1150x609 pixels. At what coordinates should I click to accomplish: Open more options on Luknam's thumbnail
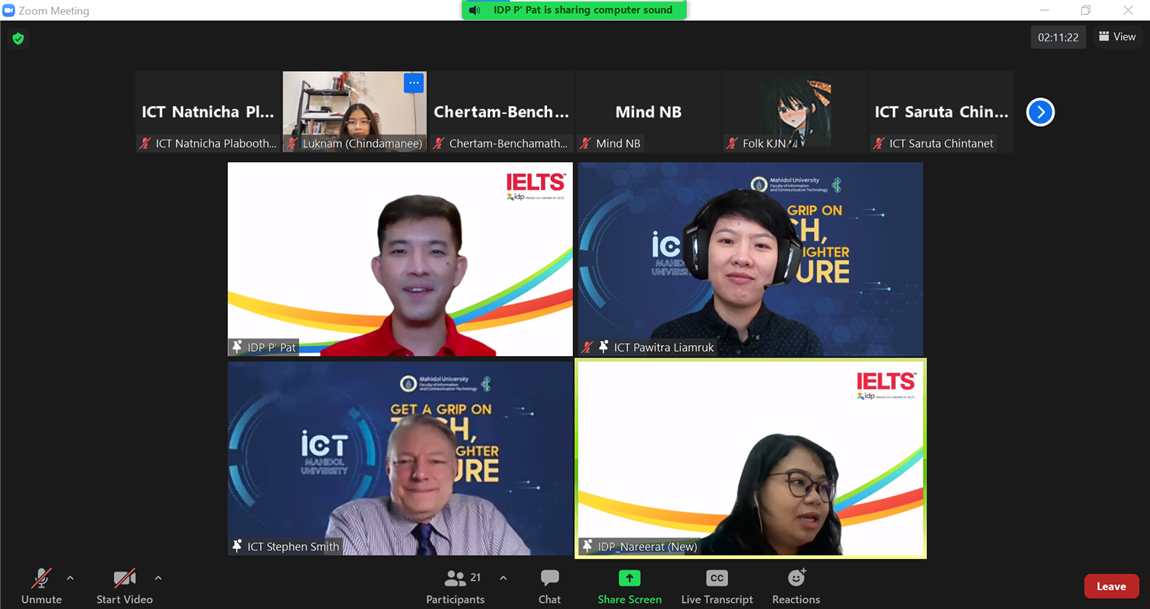(413, 83)
